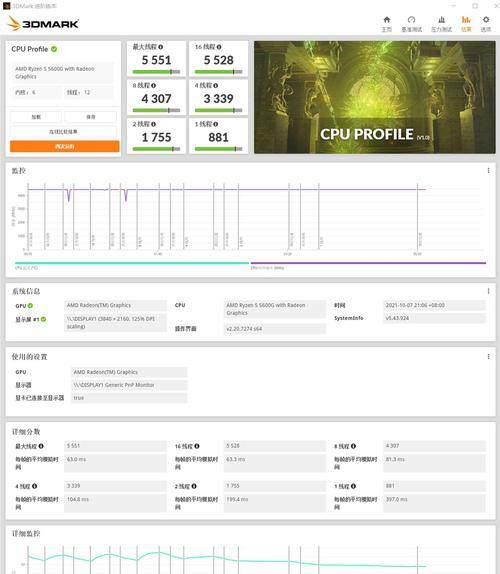Click the orange Run again button
Screen dimensions: 500x574
(65, 146)
